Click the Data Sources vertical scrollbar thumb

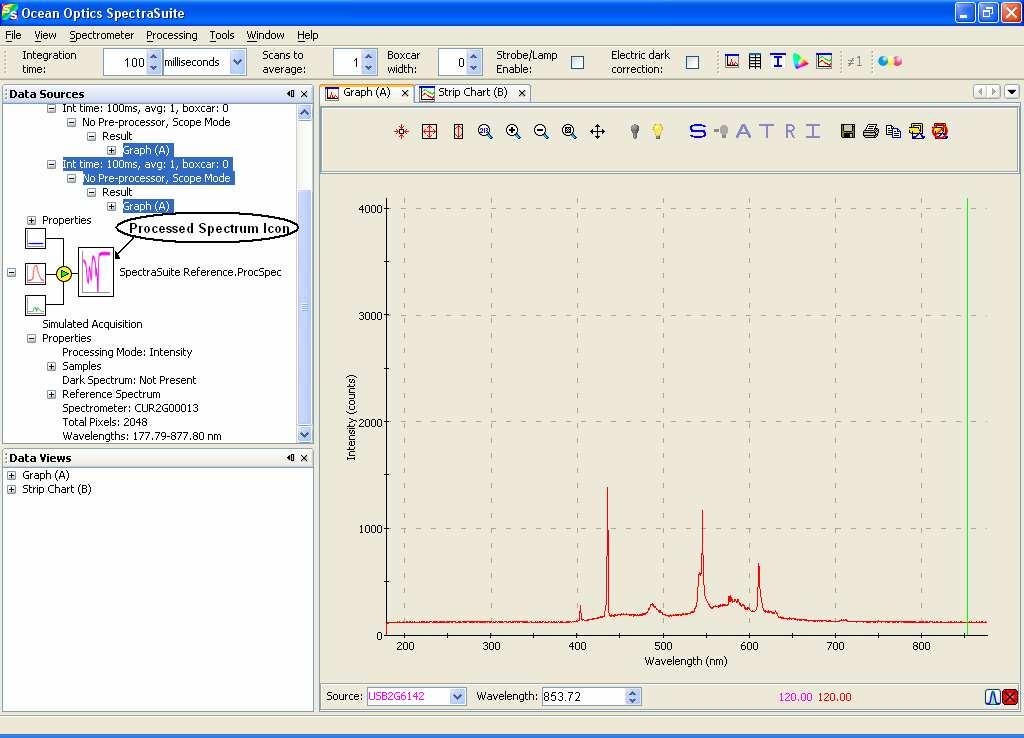(304, 307)
